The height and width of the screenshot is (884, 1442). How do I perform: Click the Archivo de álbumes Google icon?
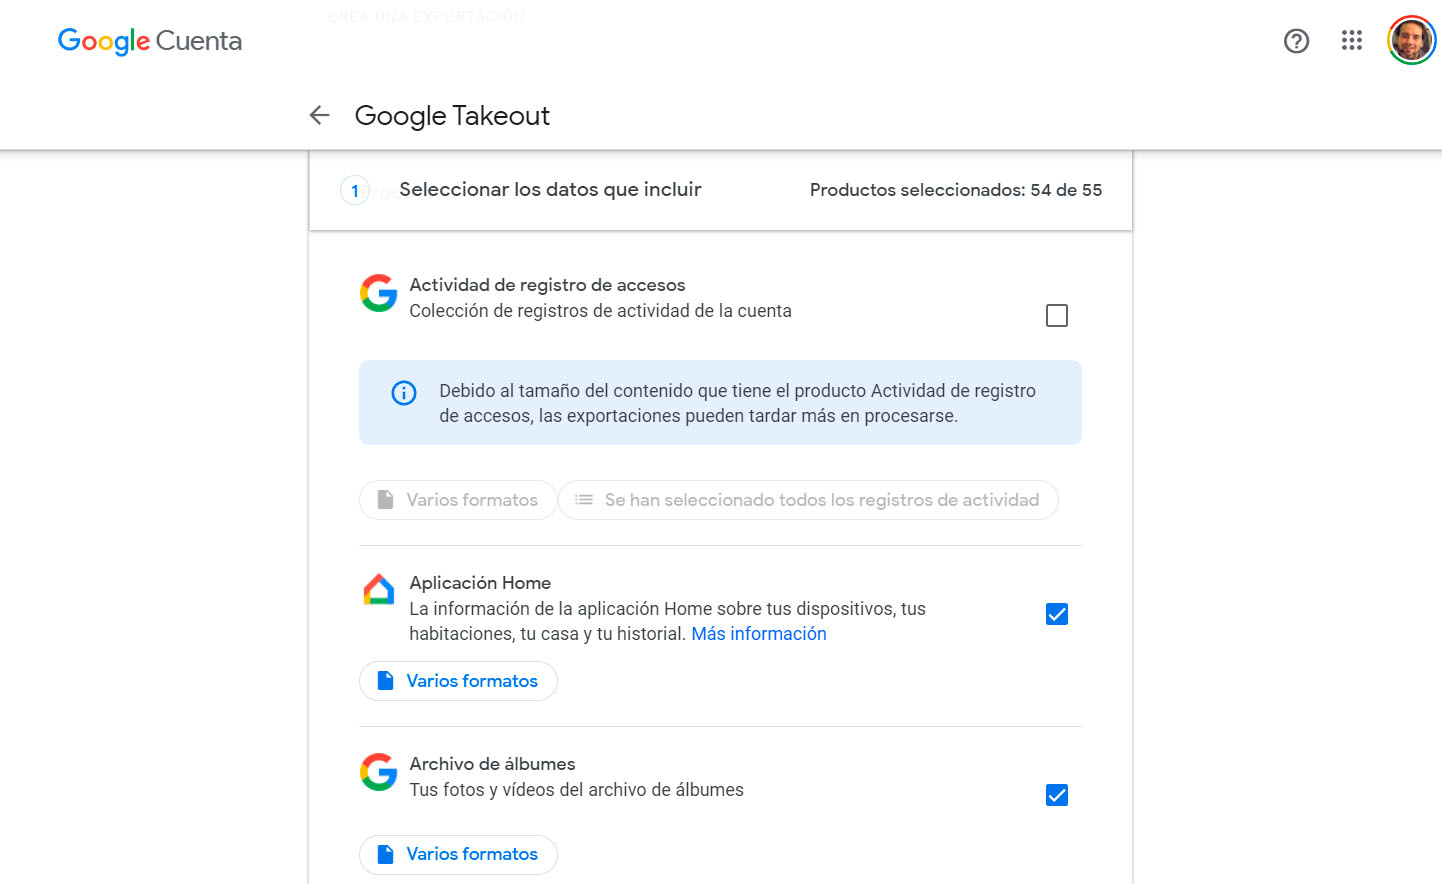click(379, 772)
